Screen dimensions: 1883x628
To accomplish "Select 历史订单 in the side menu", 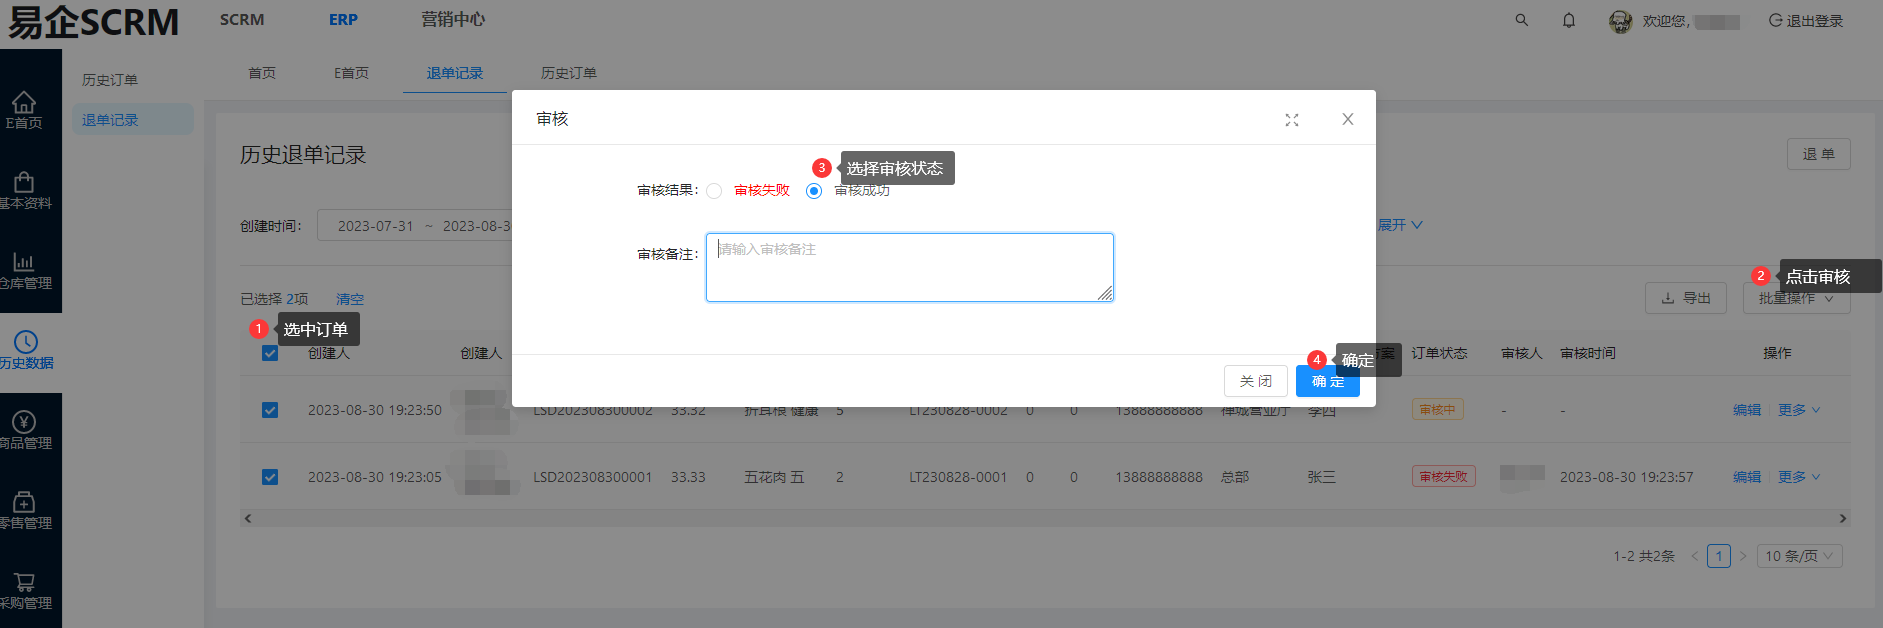I will (x=110, y=80).
